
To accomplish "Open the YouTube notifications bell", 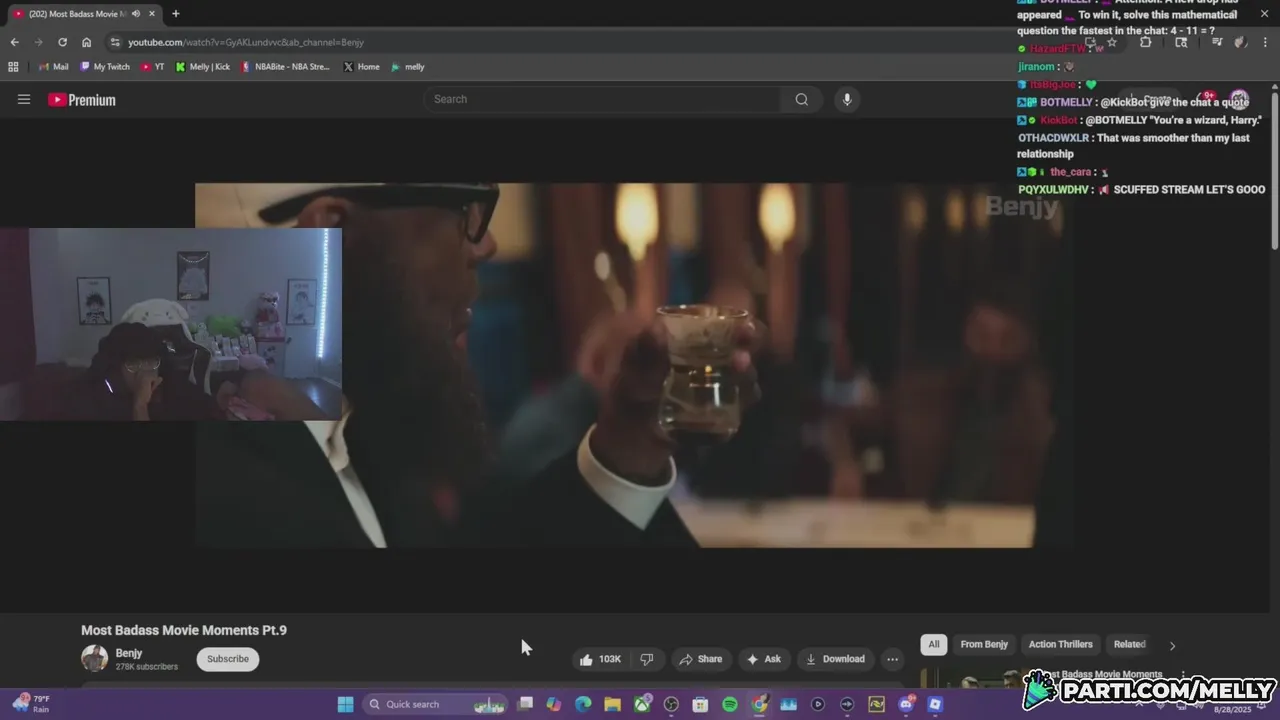I will tap(1205, 99).
